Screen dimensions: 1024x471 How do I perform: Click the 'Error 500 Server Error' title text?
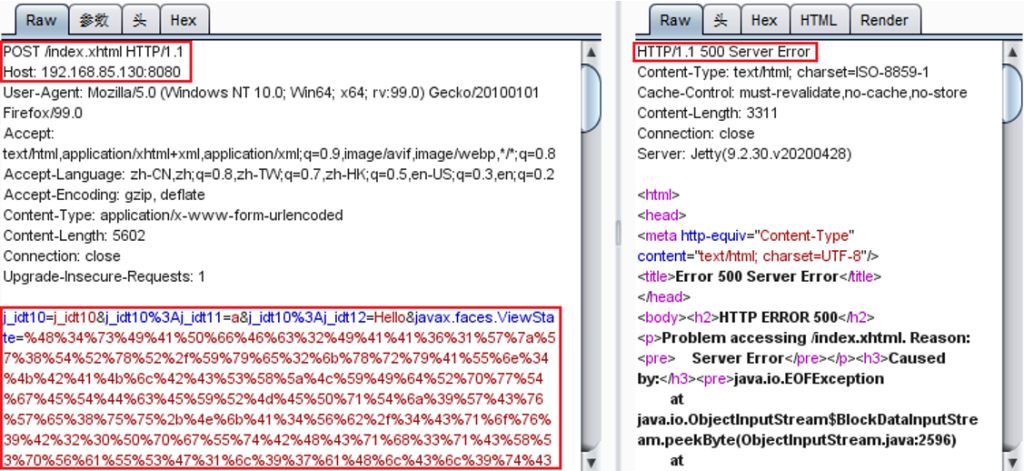click(756, 276)
